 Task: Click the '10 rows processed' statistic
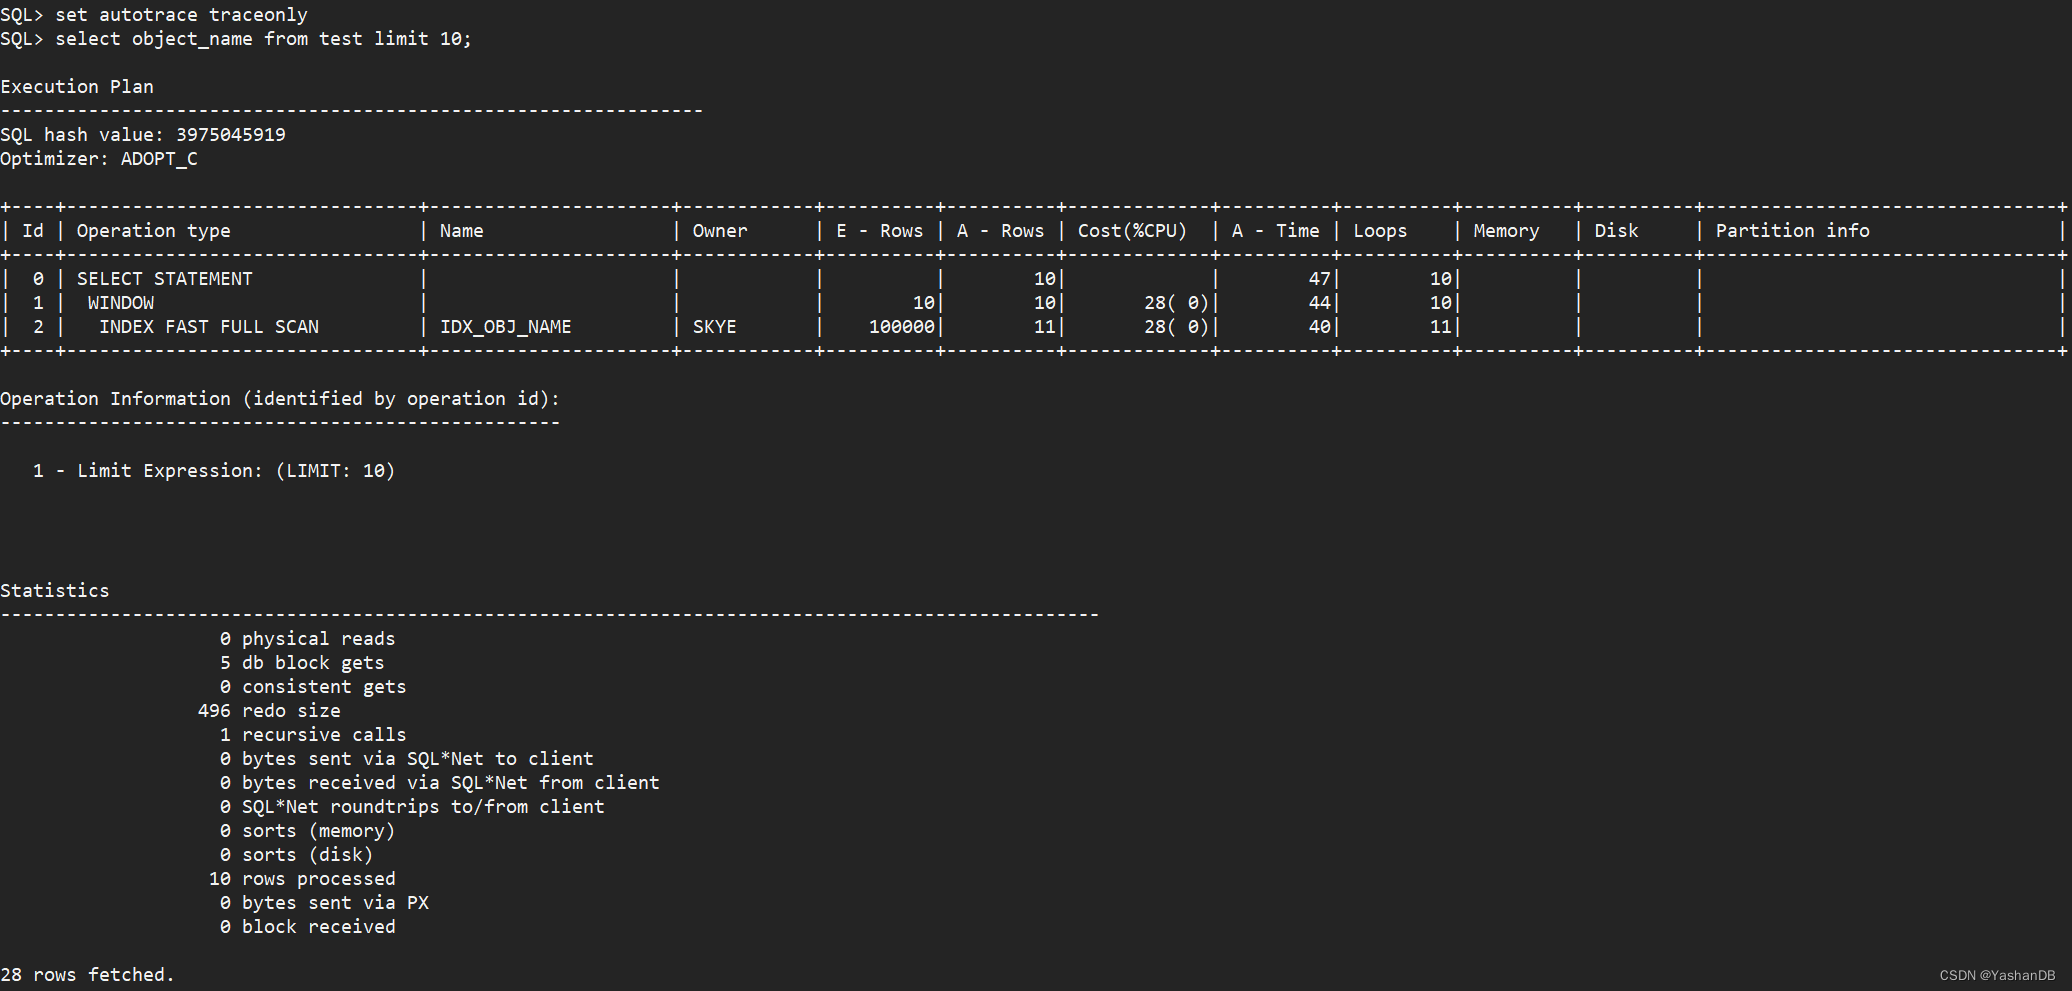tap(302, 879)
